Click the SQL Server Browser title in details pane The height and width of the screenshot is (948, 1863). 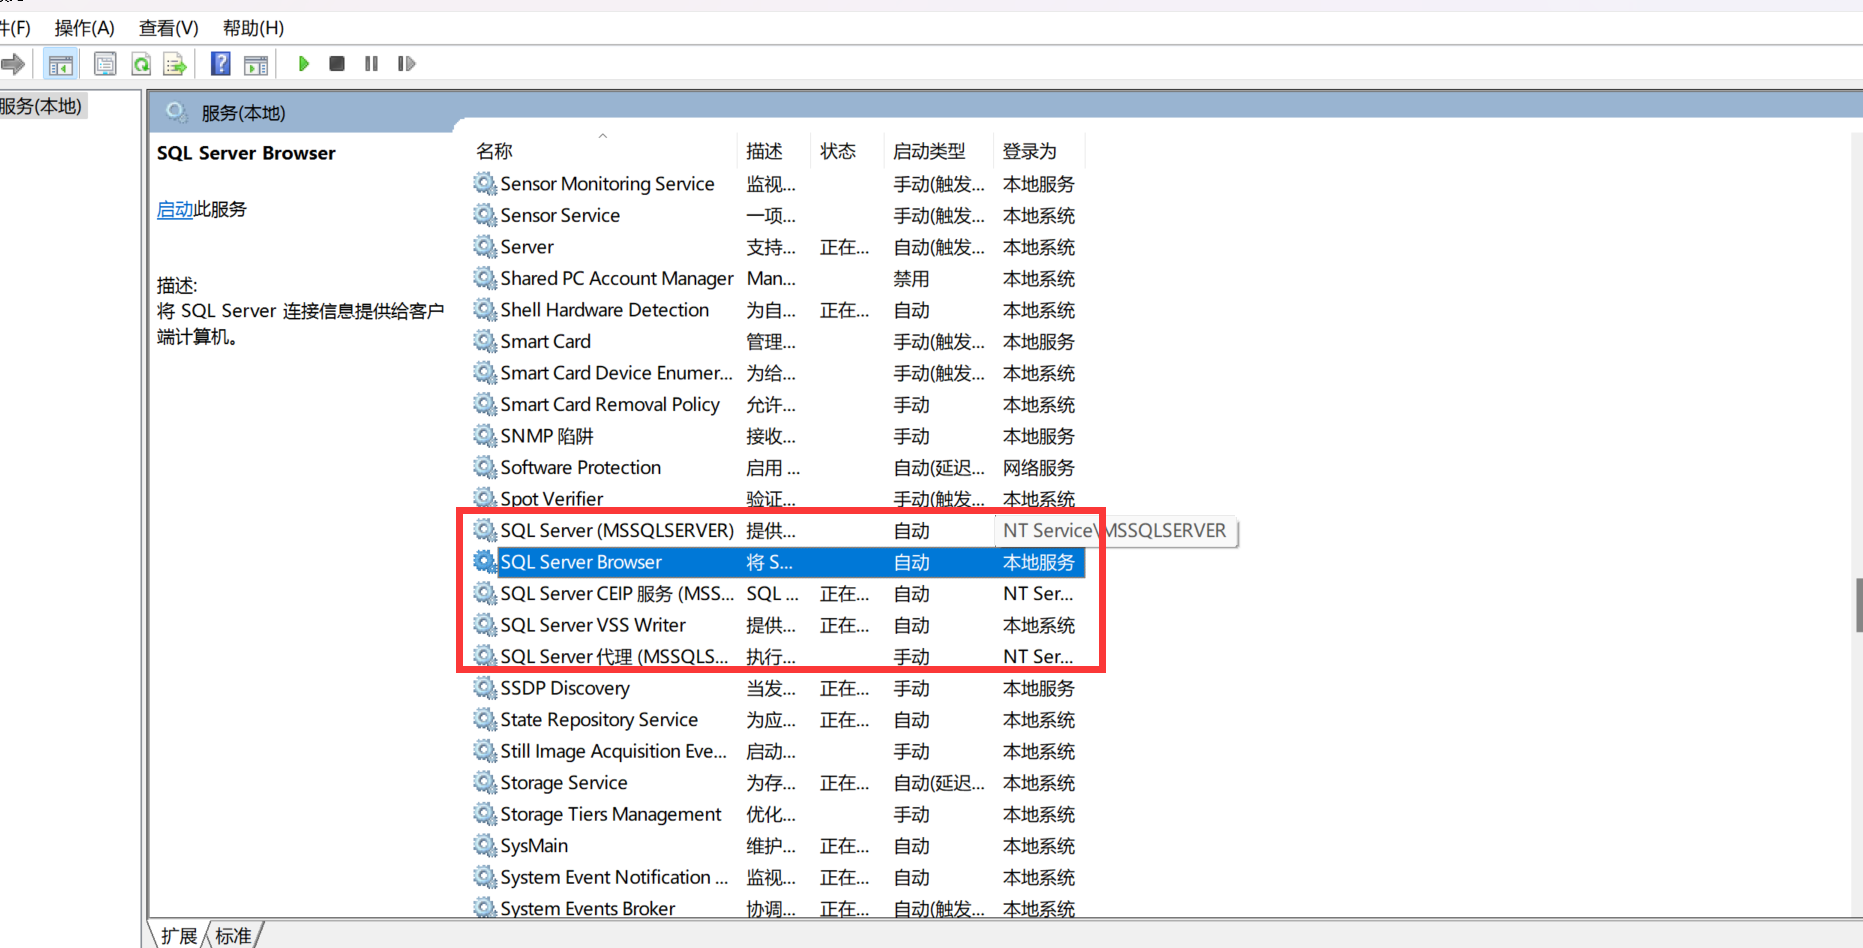(x=246, y=153)
